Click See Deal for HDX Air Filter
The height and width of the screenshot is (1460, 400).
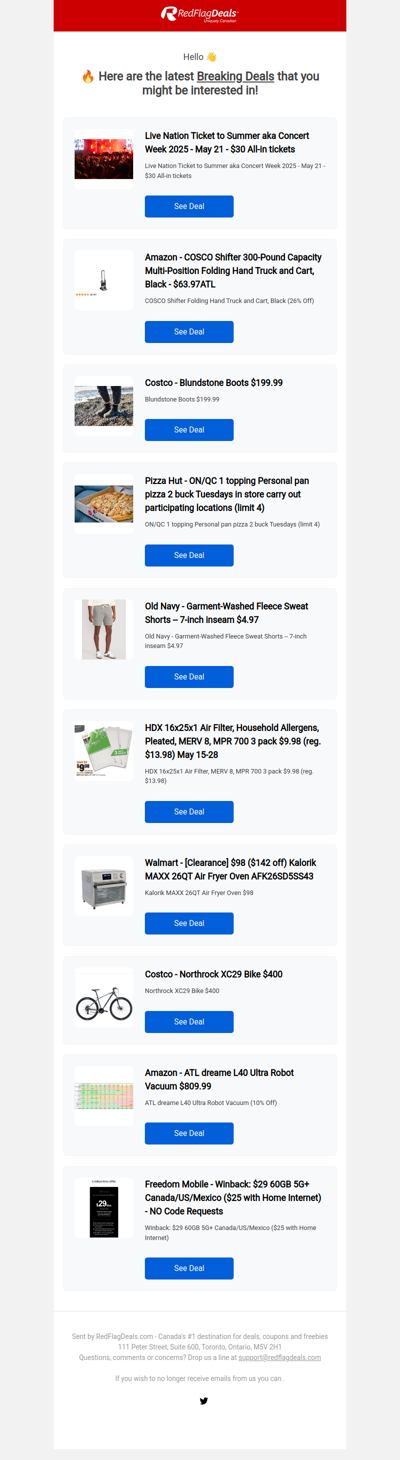[x=189, y=812]
